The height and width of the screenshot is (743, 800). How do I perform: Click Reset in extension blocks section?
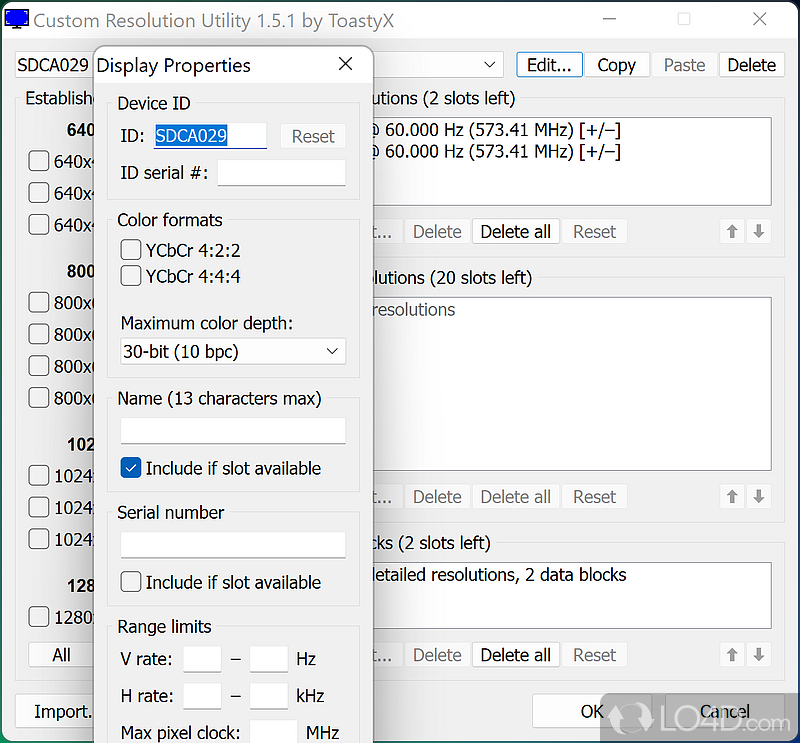(594, 655)
